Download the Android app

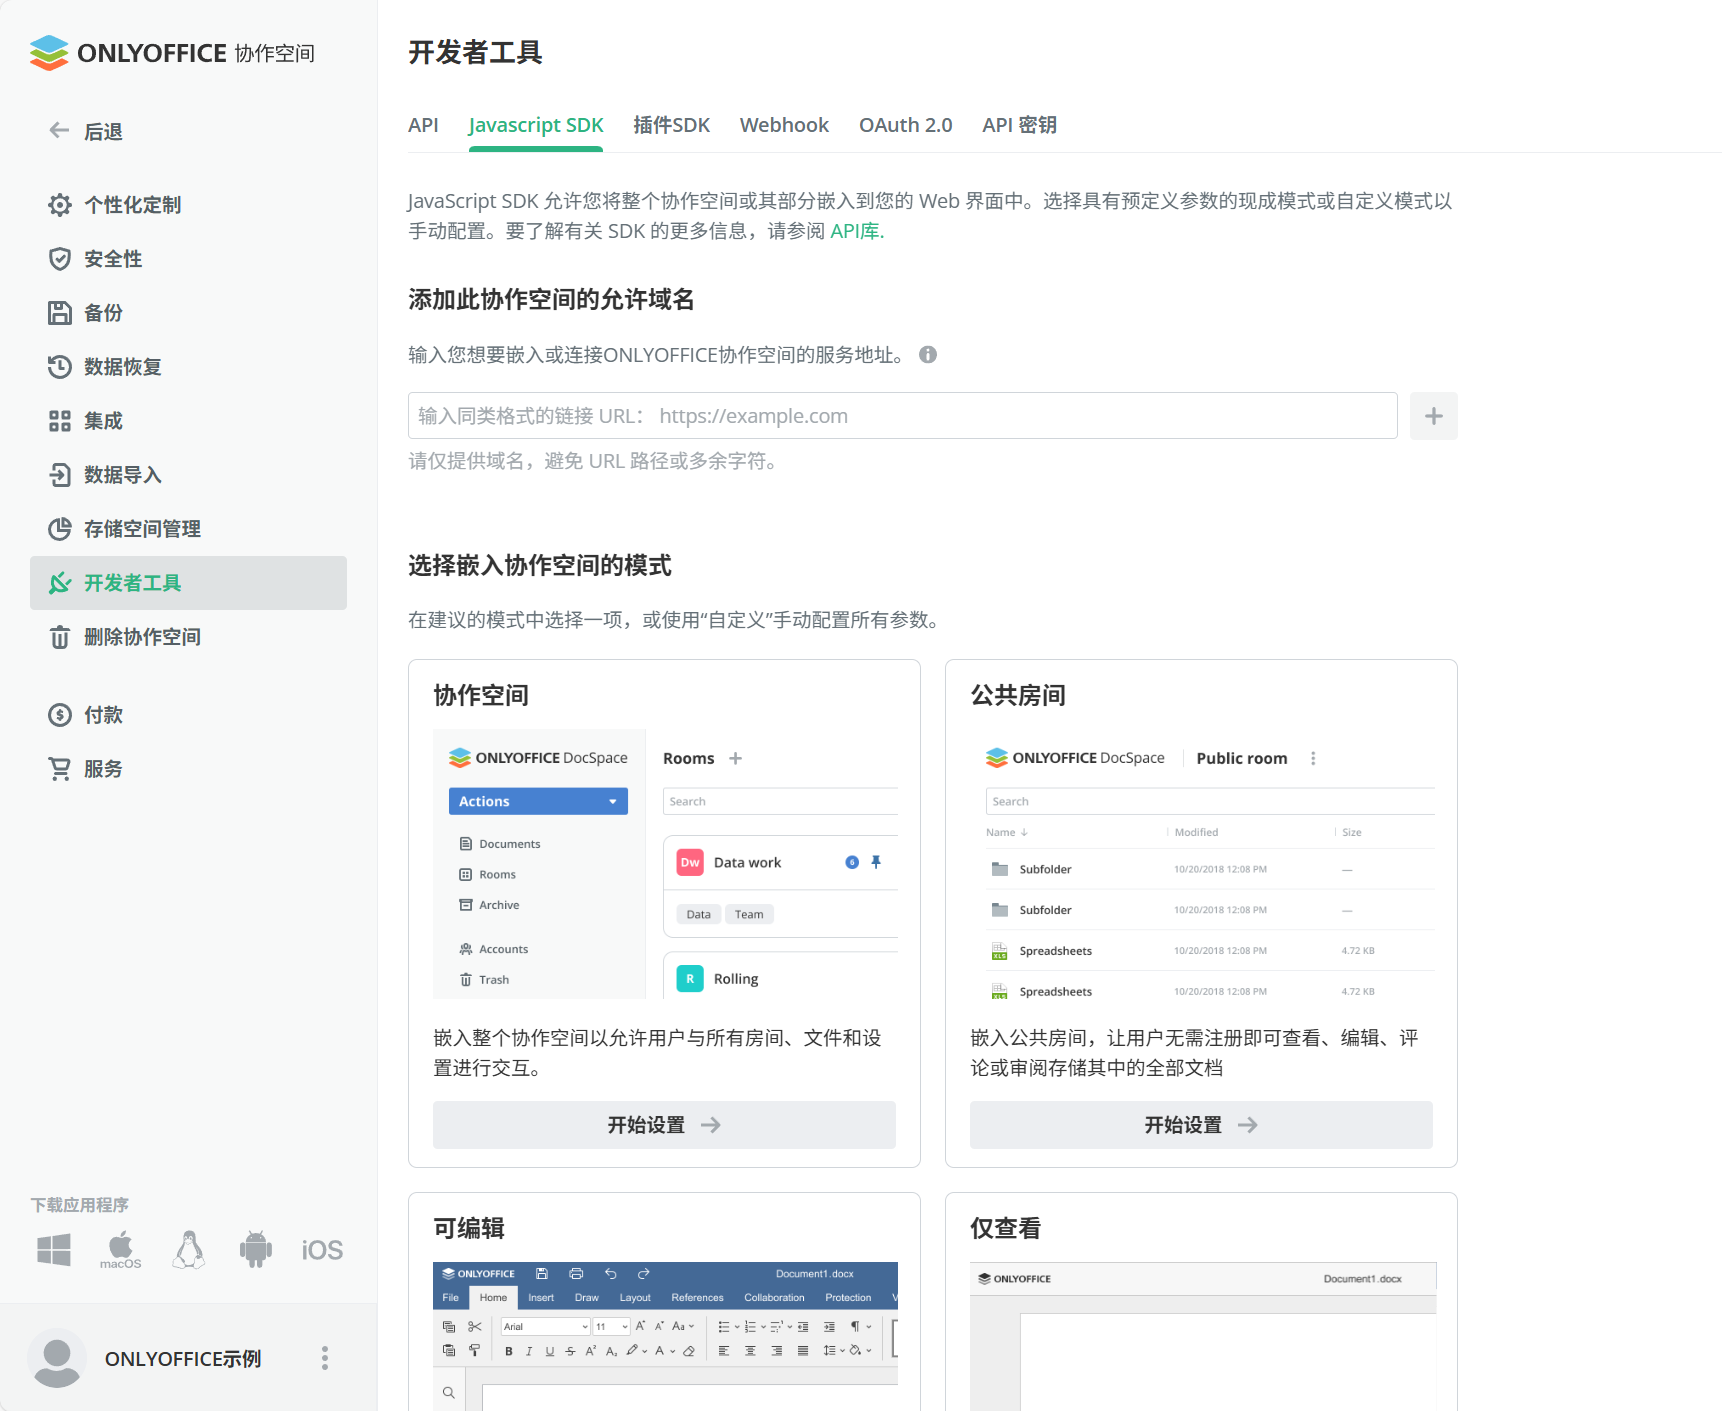pos(256,1250)
